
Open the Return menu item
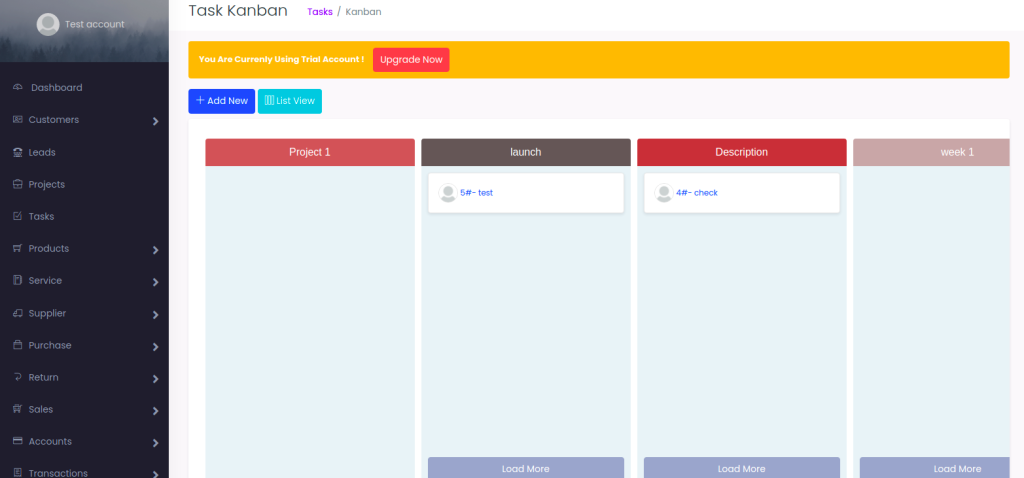(43, 377)
